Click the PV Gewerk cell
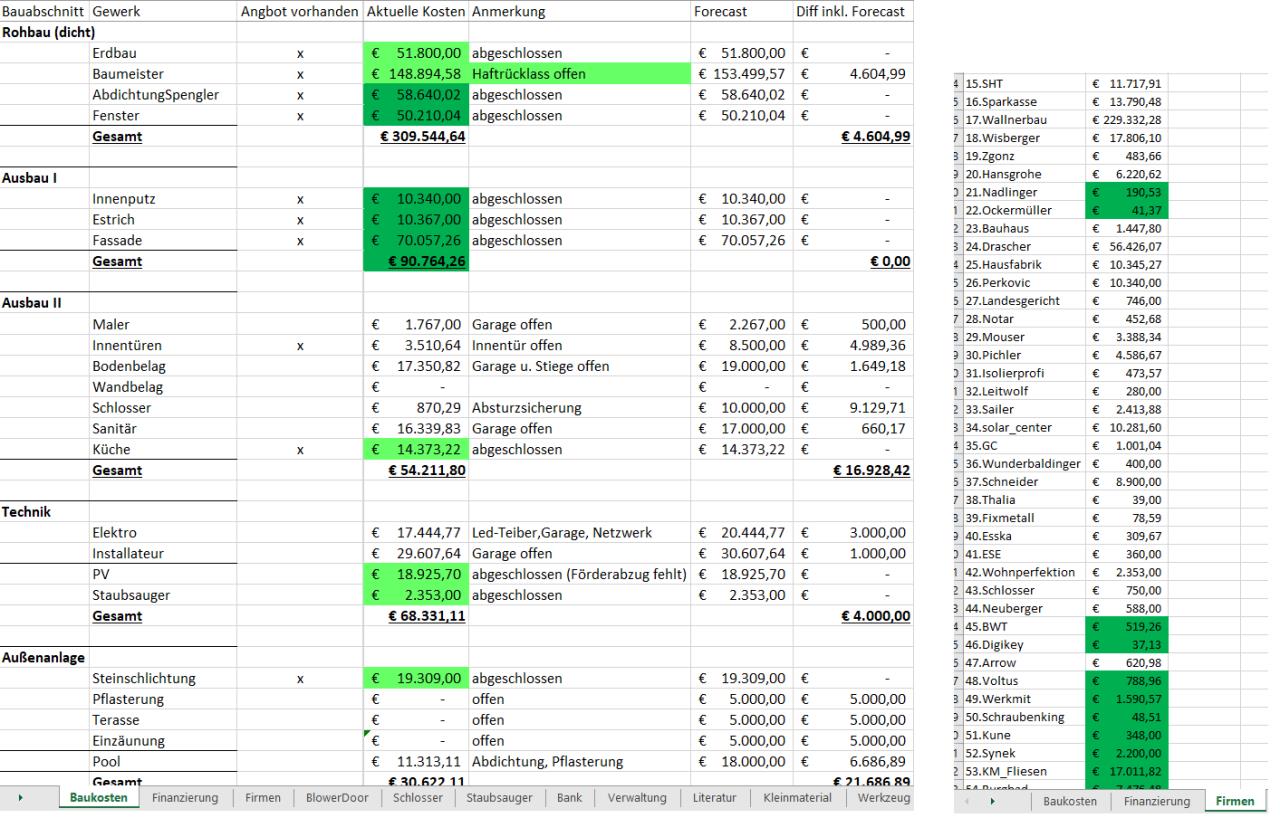The height and width of the screenshot is (818, 1280). pos(163,577)
